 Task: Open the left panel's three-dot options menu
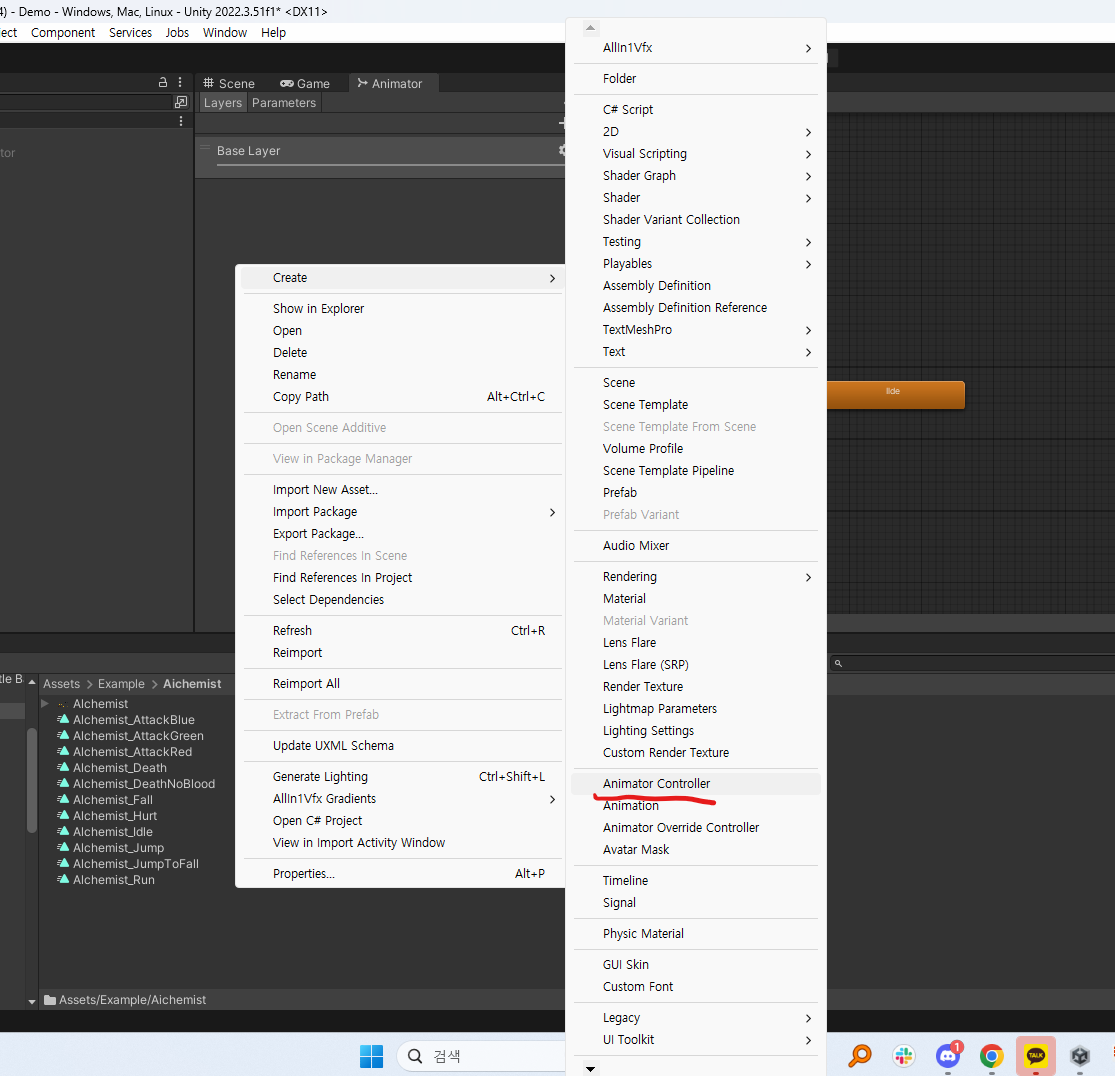[180, 82]
